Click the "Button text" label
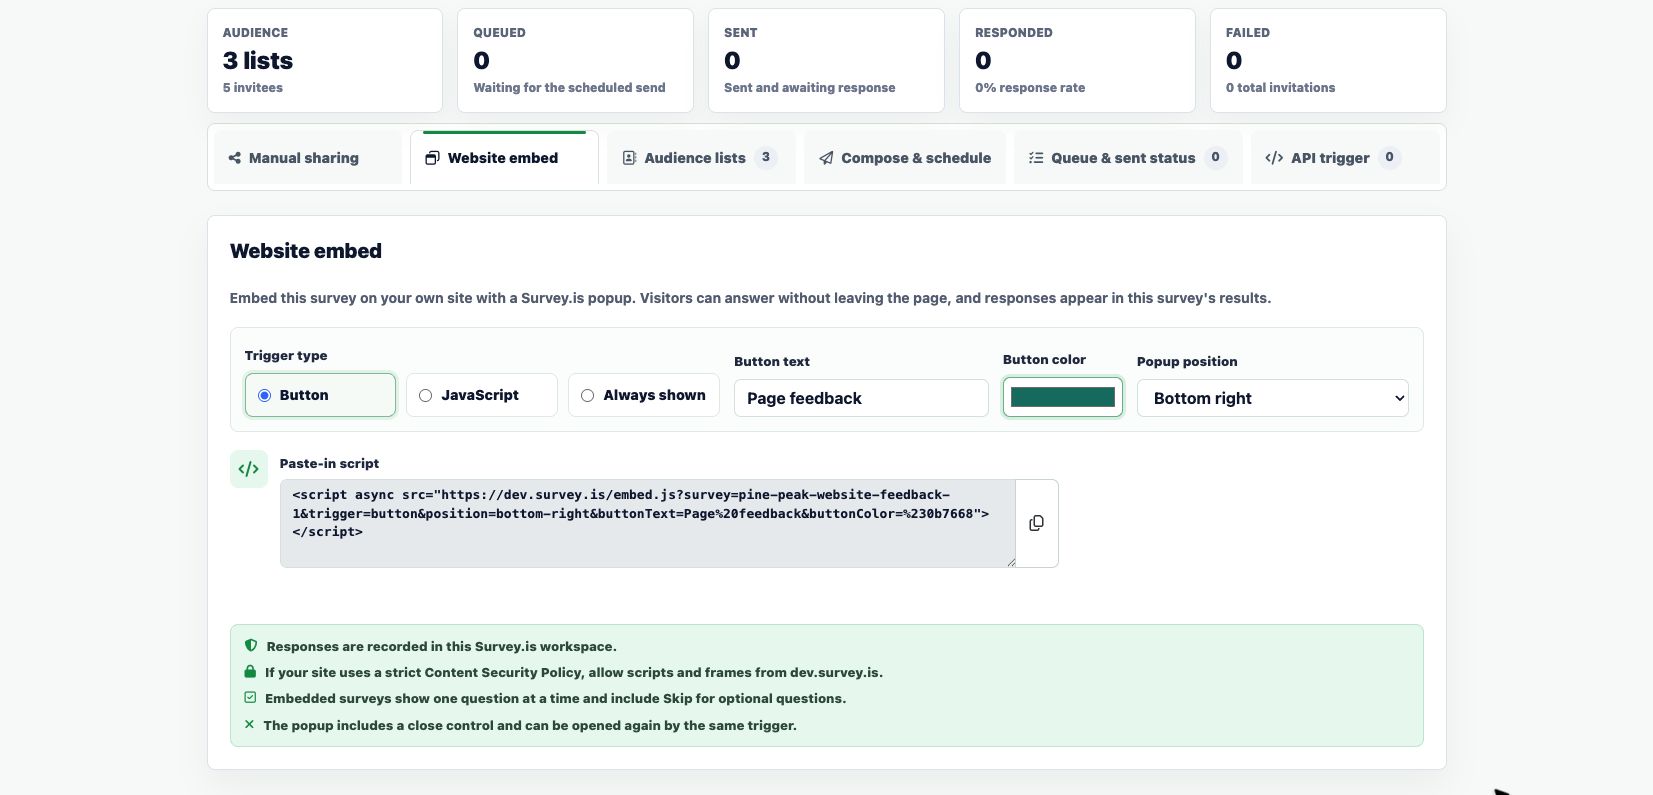 [x=772, y=361]
